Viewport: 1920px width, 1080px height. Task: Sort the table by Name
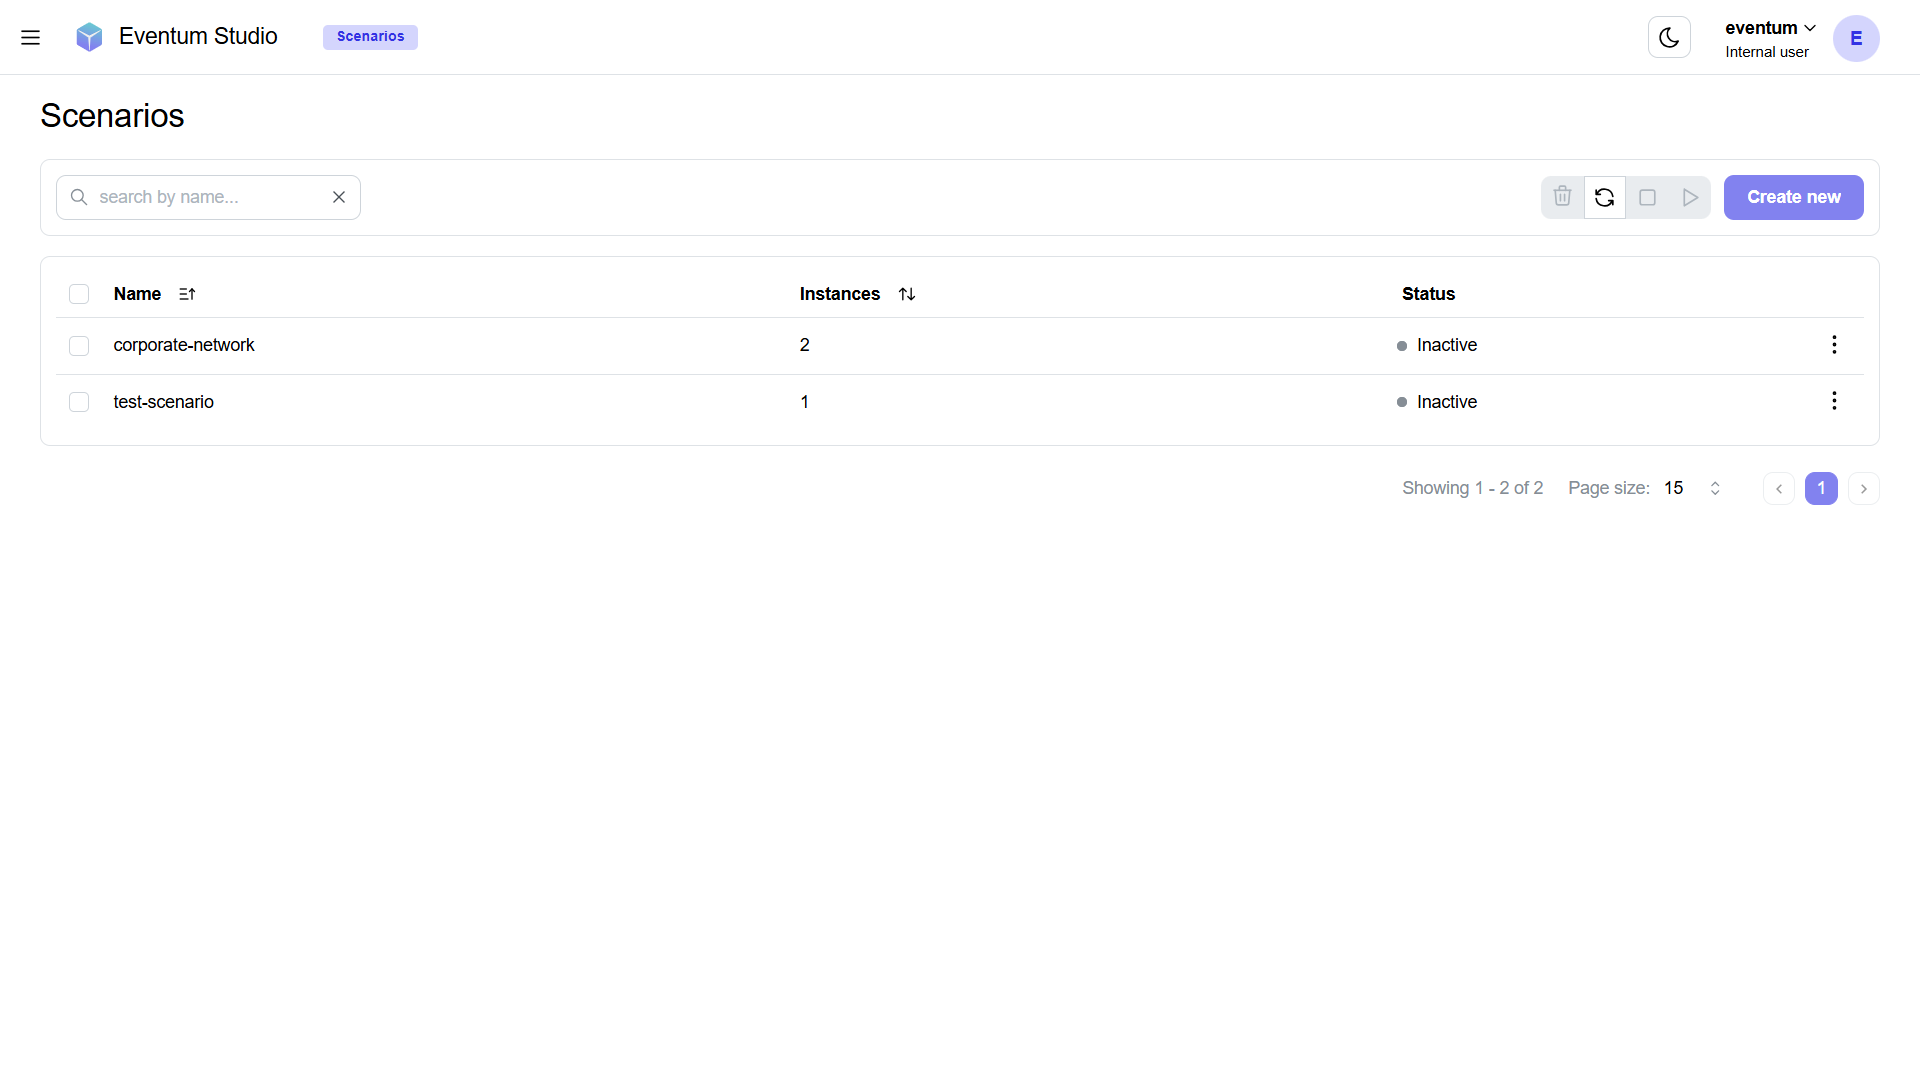click(x=186, y=293)
